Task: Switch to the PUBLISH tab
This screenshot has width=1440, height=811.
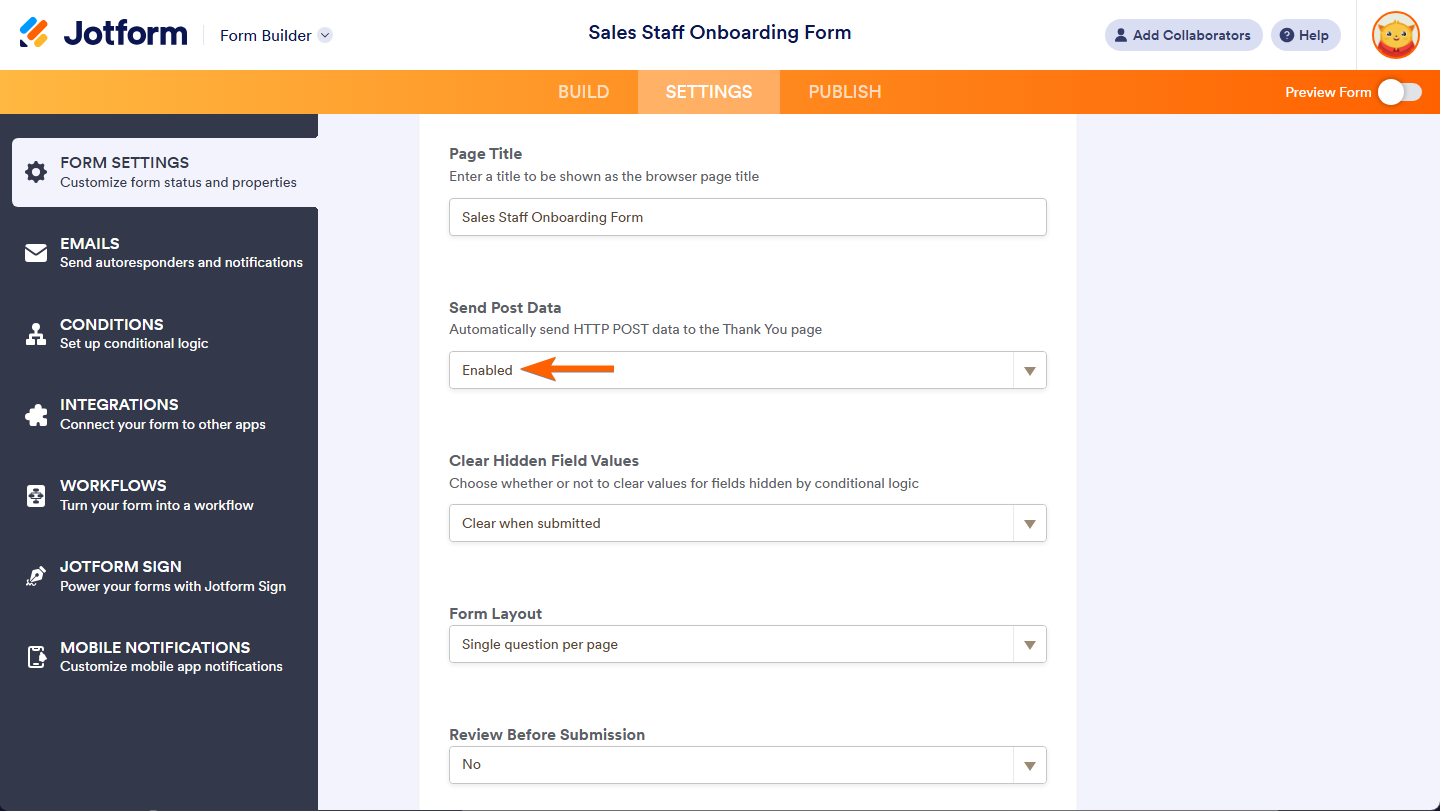Action: point(845,92)
